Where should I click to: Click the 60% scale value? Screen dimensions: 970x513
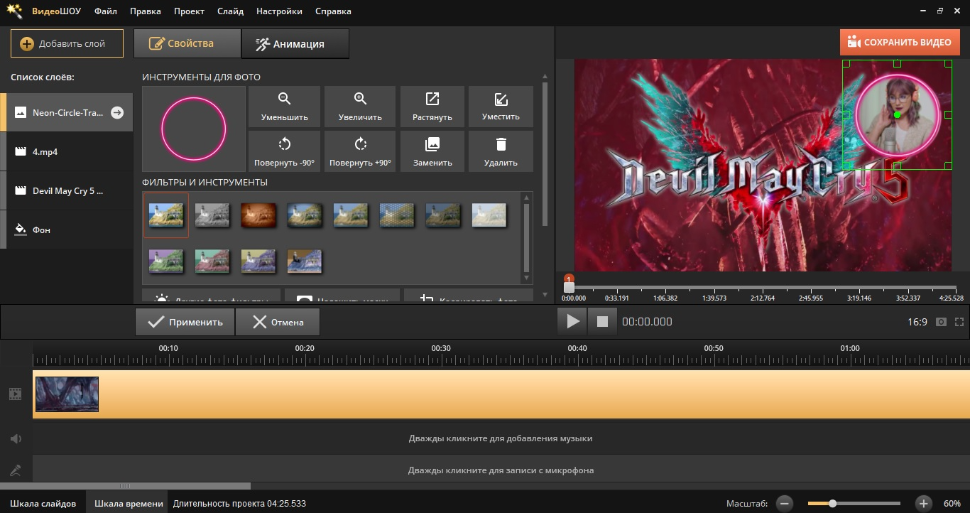tap(951, 503)
